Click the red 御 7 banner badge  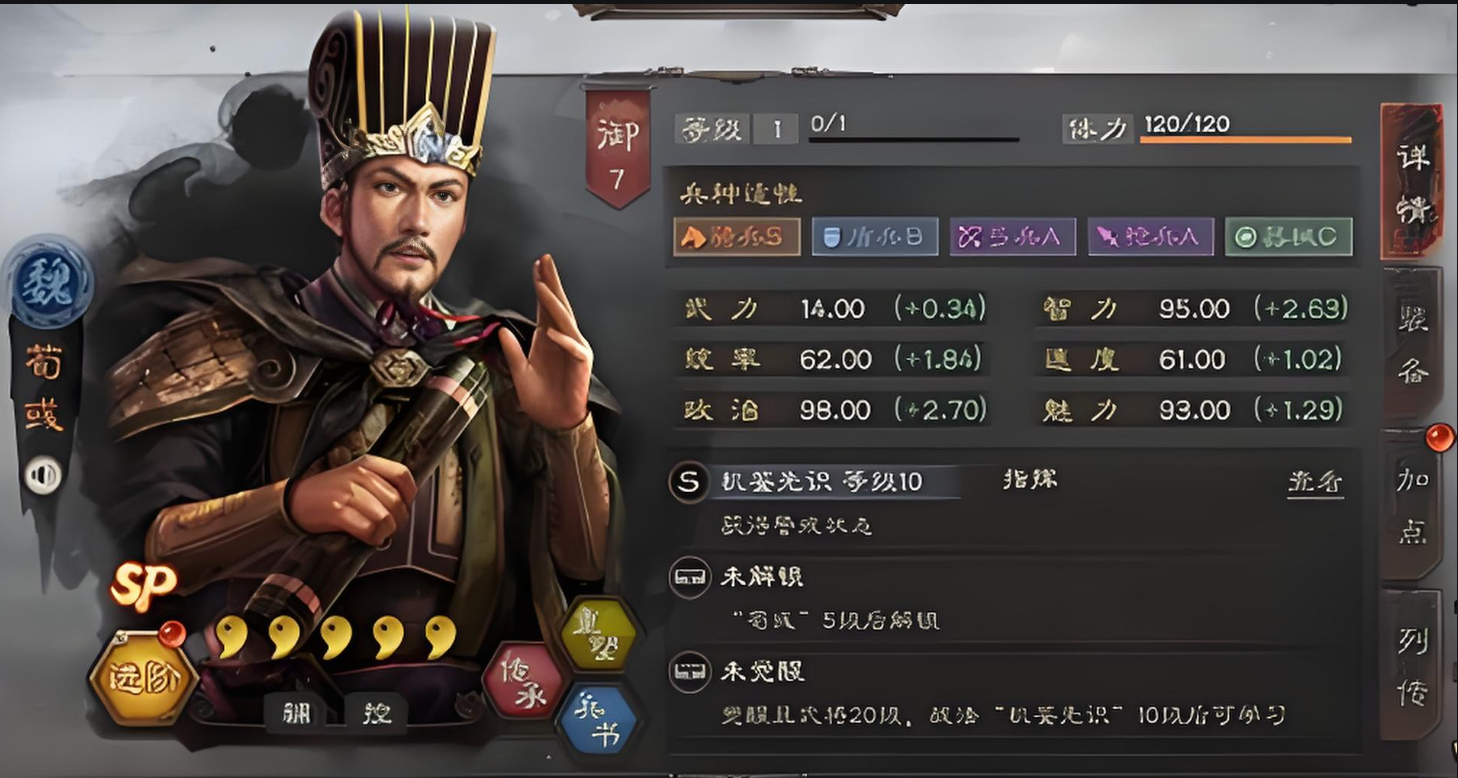[617, 149]
